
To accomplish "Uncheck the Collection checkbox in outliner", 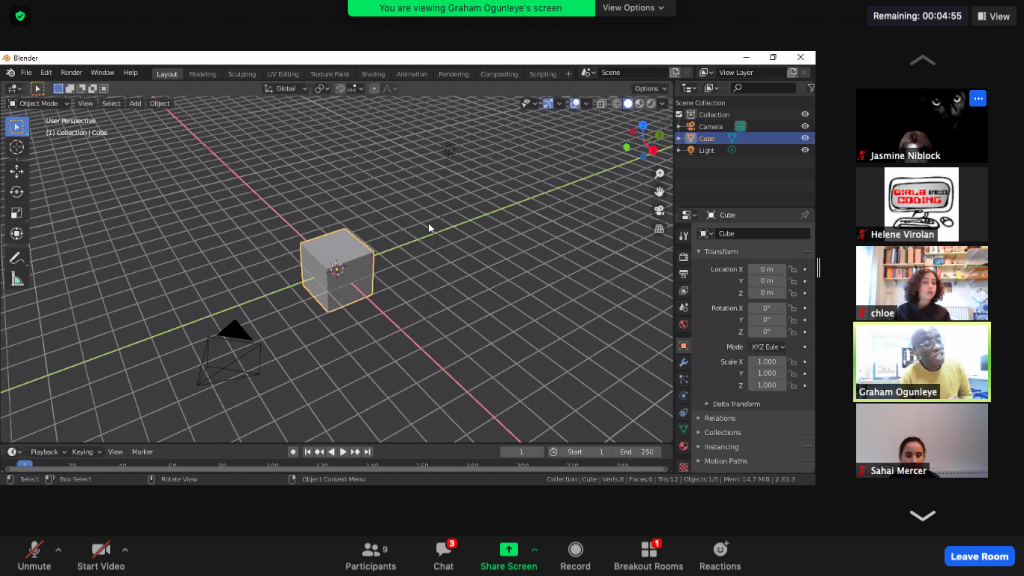I will point(680,114).
